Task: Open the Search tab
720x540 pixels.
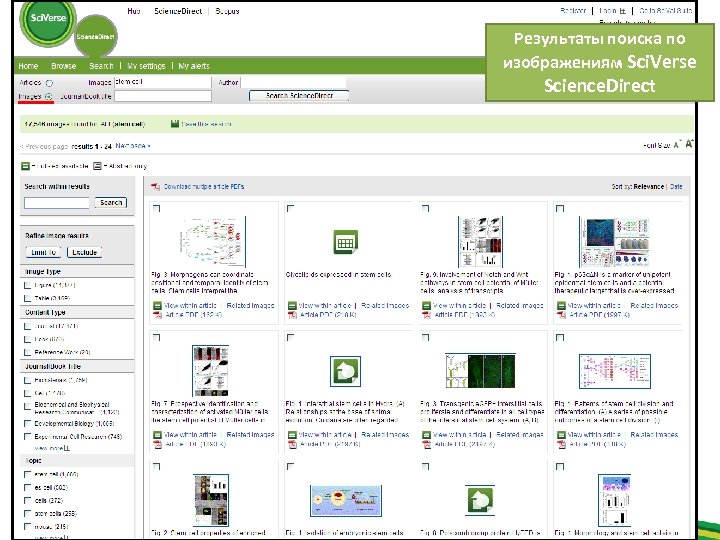Action: 101,66
